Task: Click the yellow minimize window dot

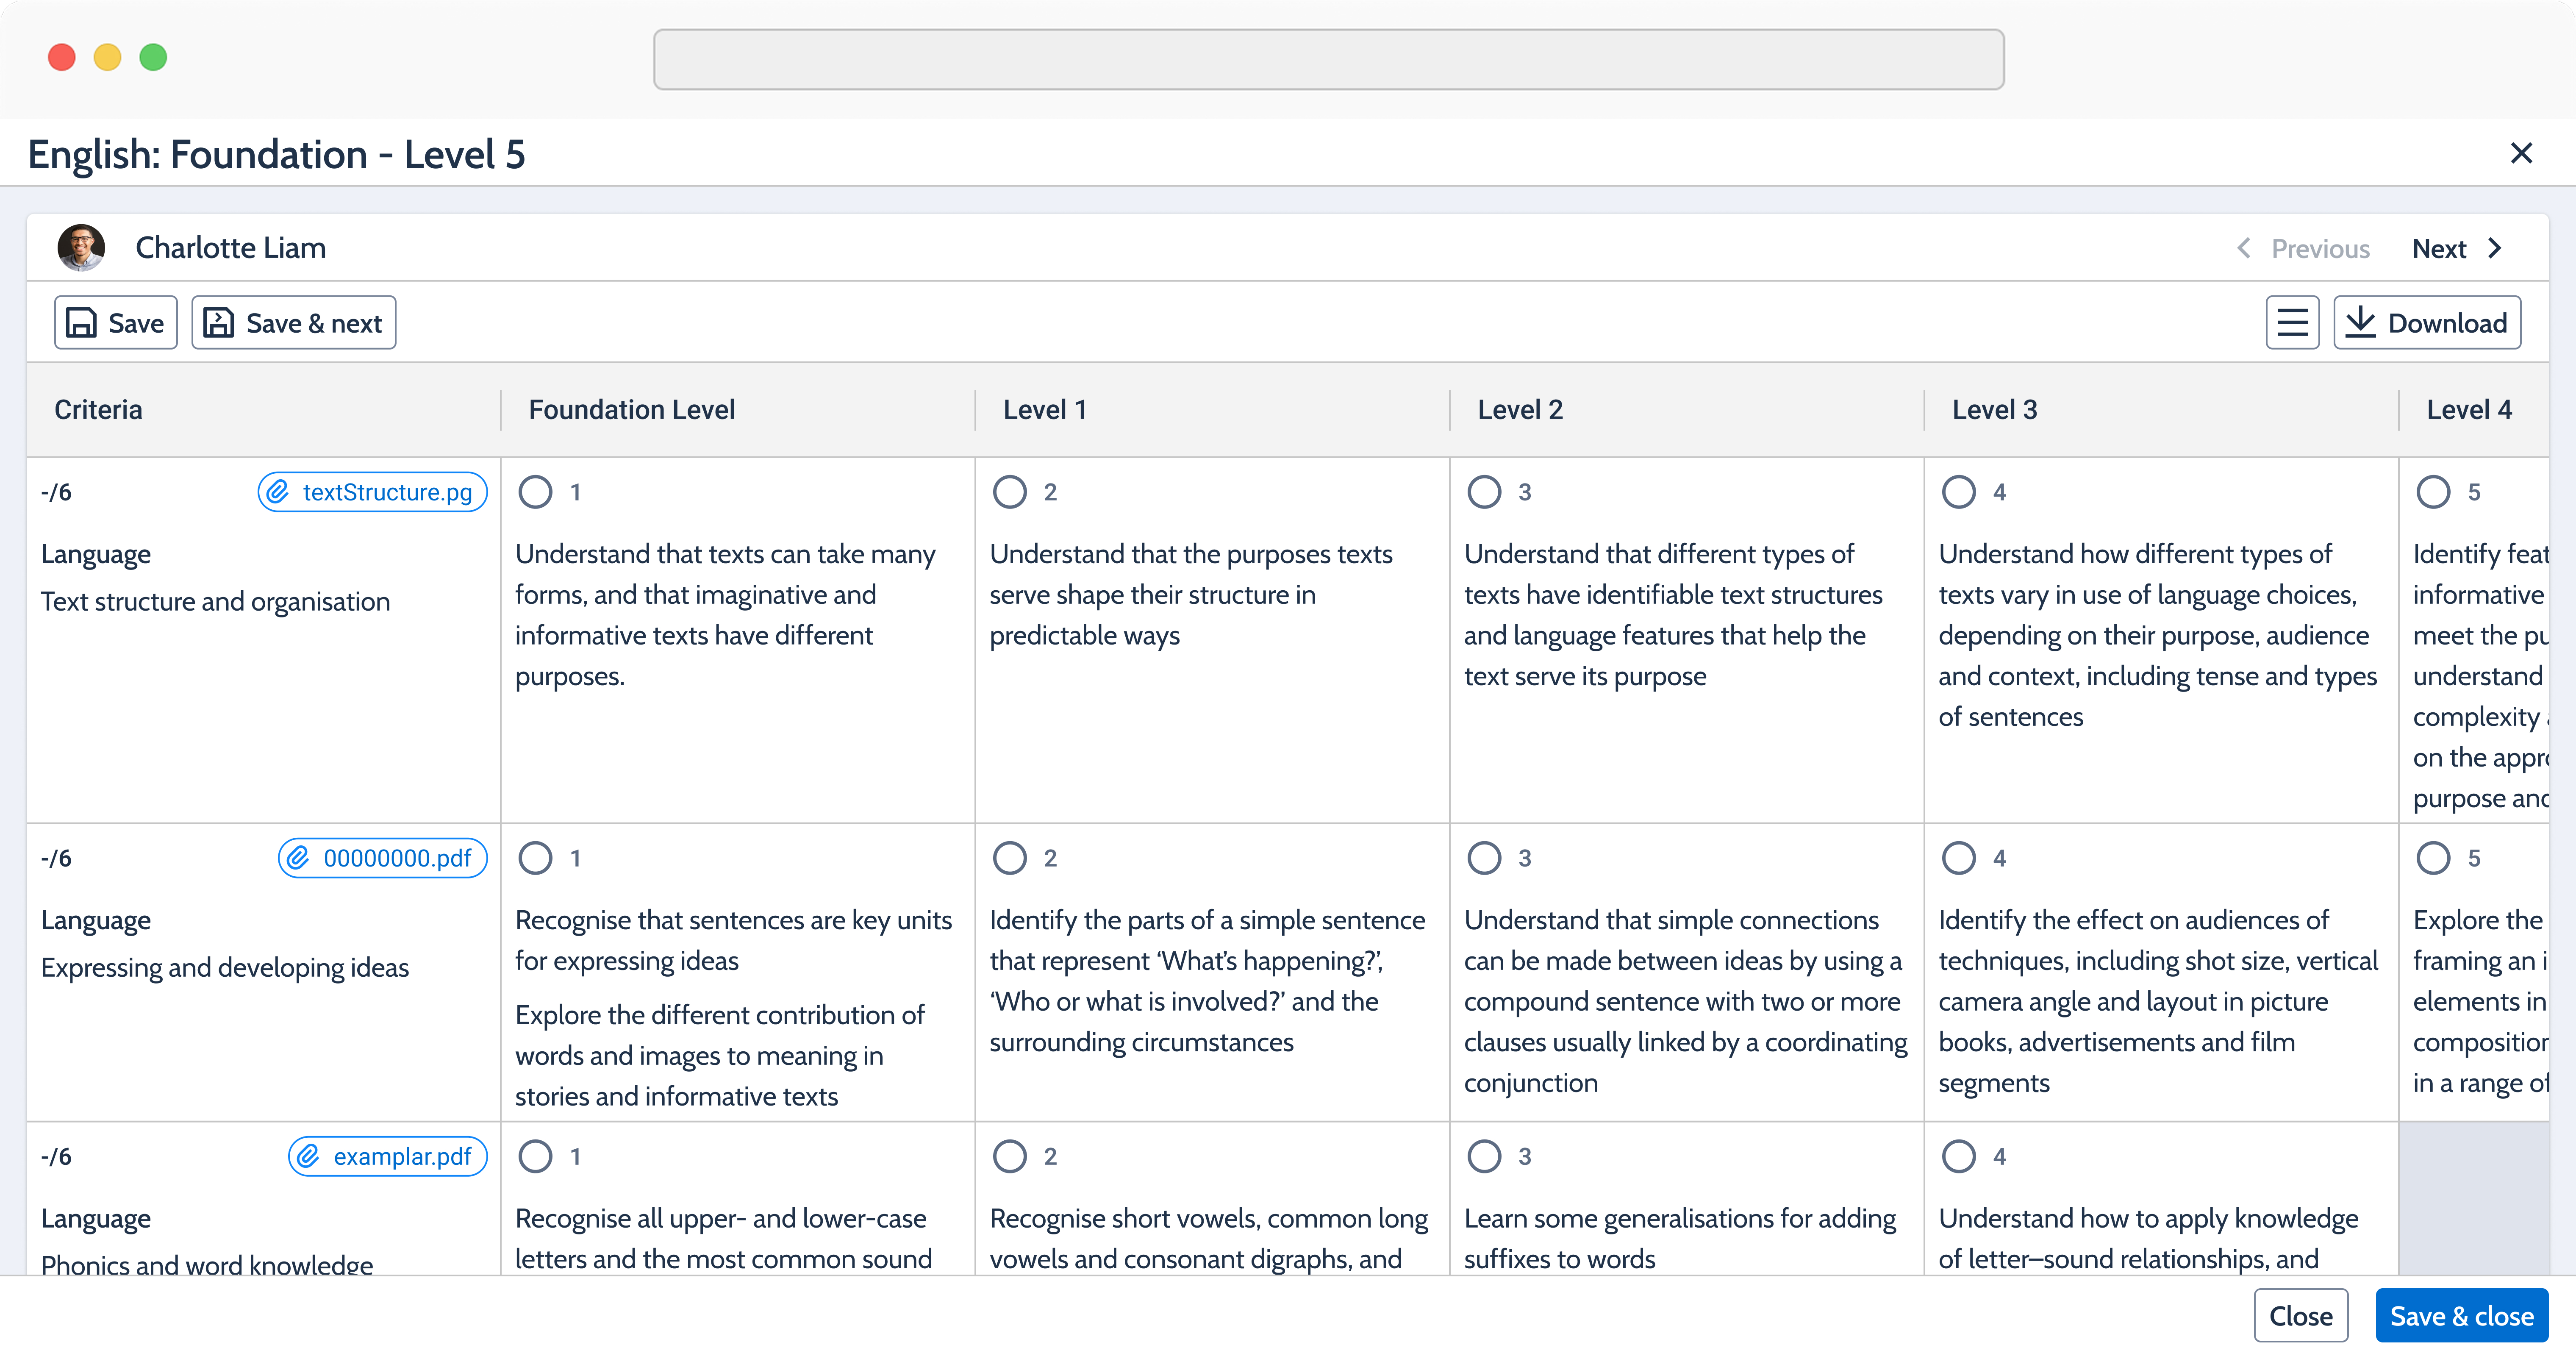Action: [x=107, y=57]
